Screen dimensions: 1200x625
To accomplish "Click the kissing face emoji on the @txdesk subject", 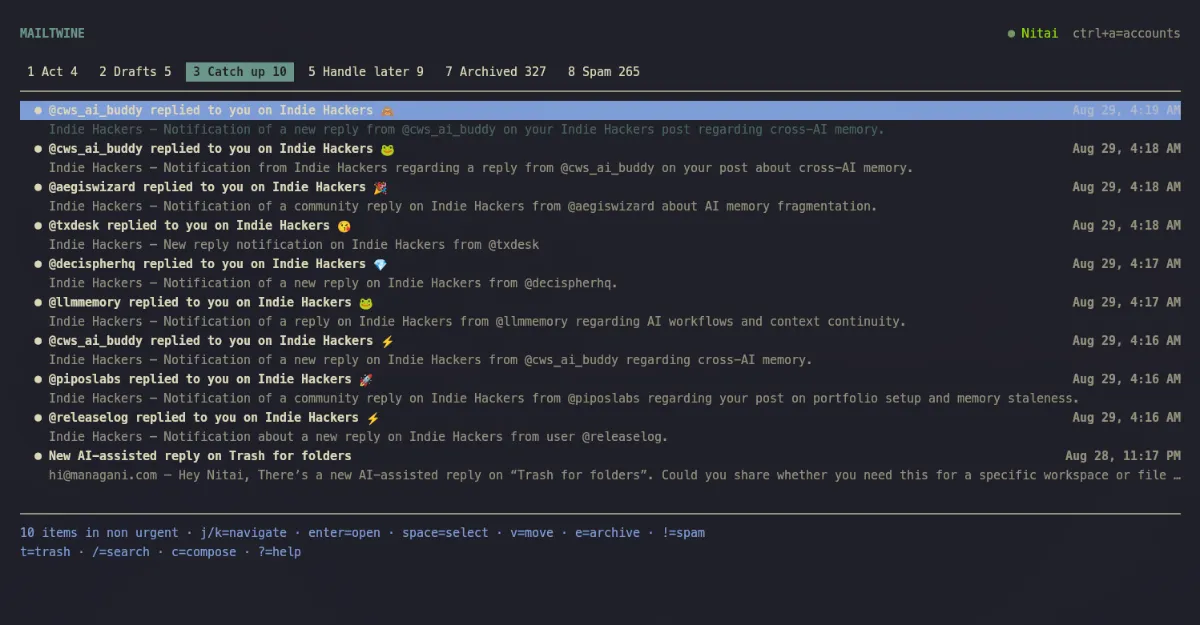I will [x=344, y=226].
